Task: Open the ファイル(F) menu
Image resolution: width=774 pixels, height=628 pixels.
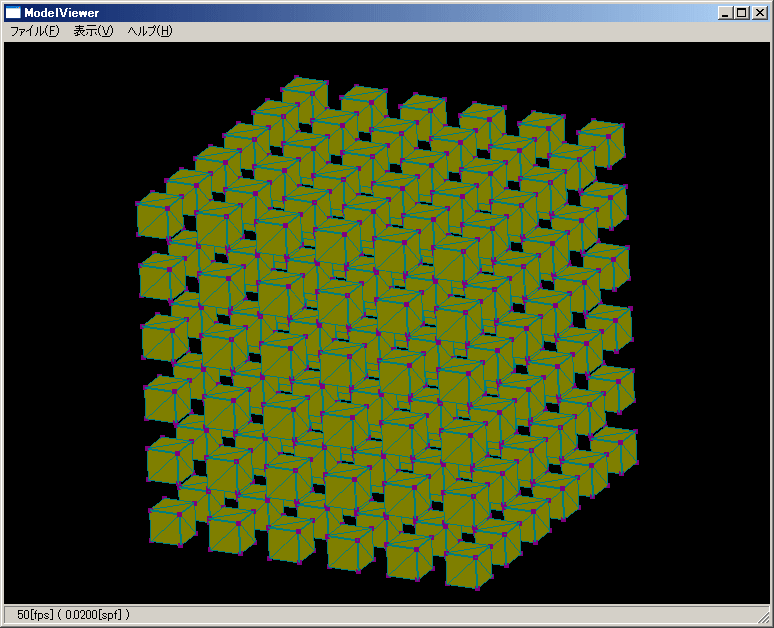Action: pos(35,31)
